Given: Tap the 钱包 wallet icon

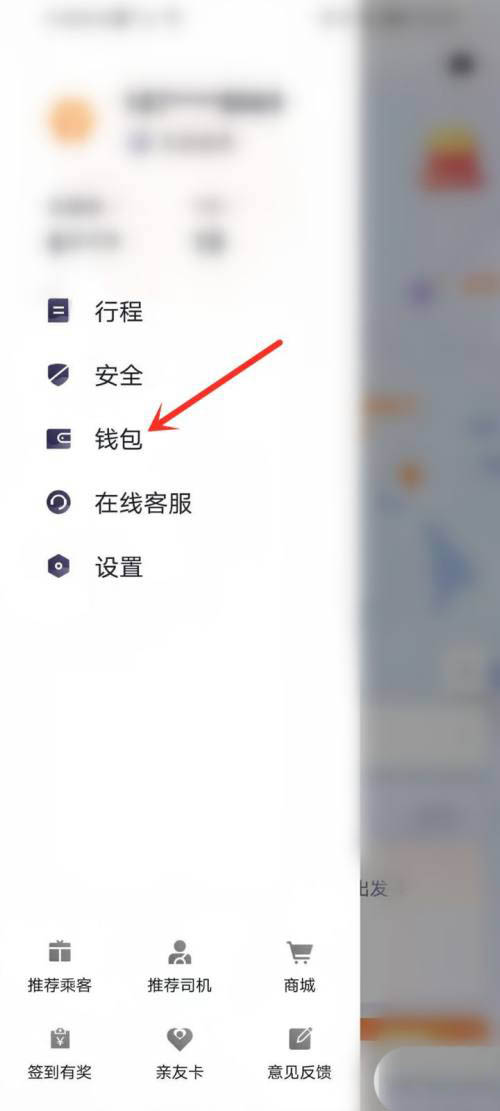Looking at the screenshot, I should pyautogui.click(x=58, y=439).
